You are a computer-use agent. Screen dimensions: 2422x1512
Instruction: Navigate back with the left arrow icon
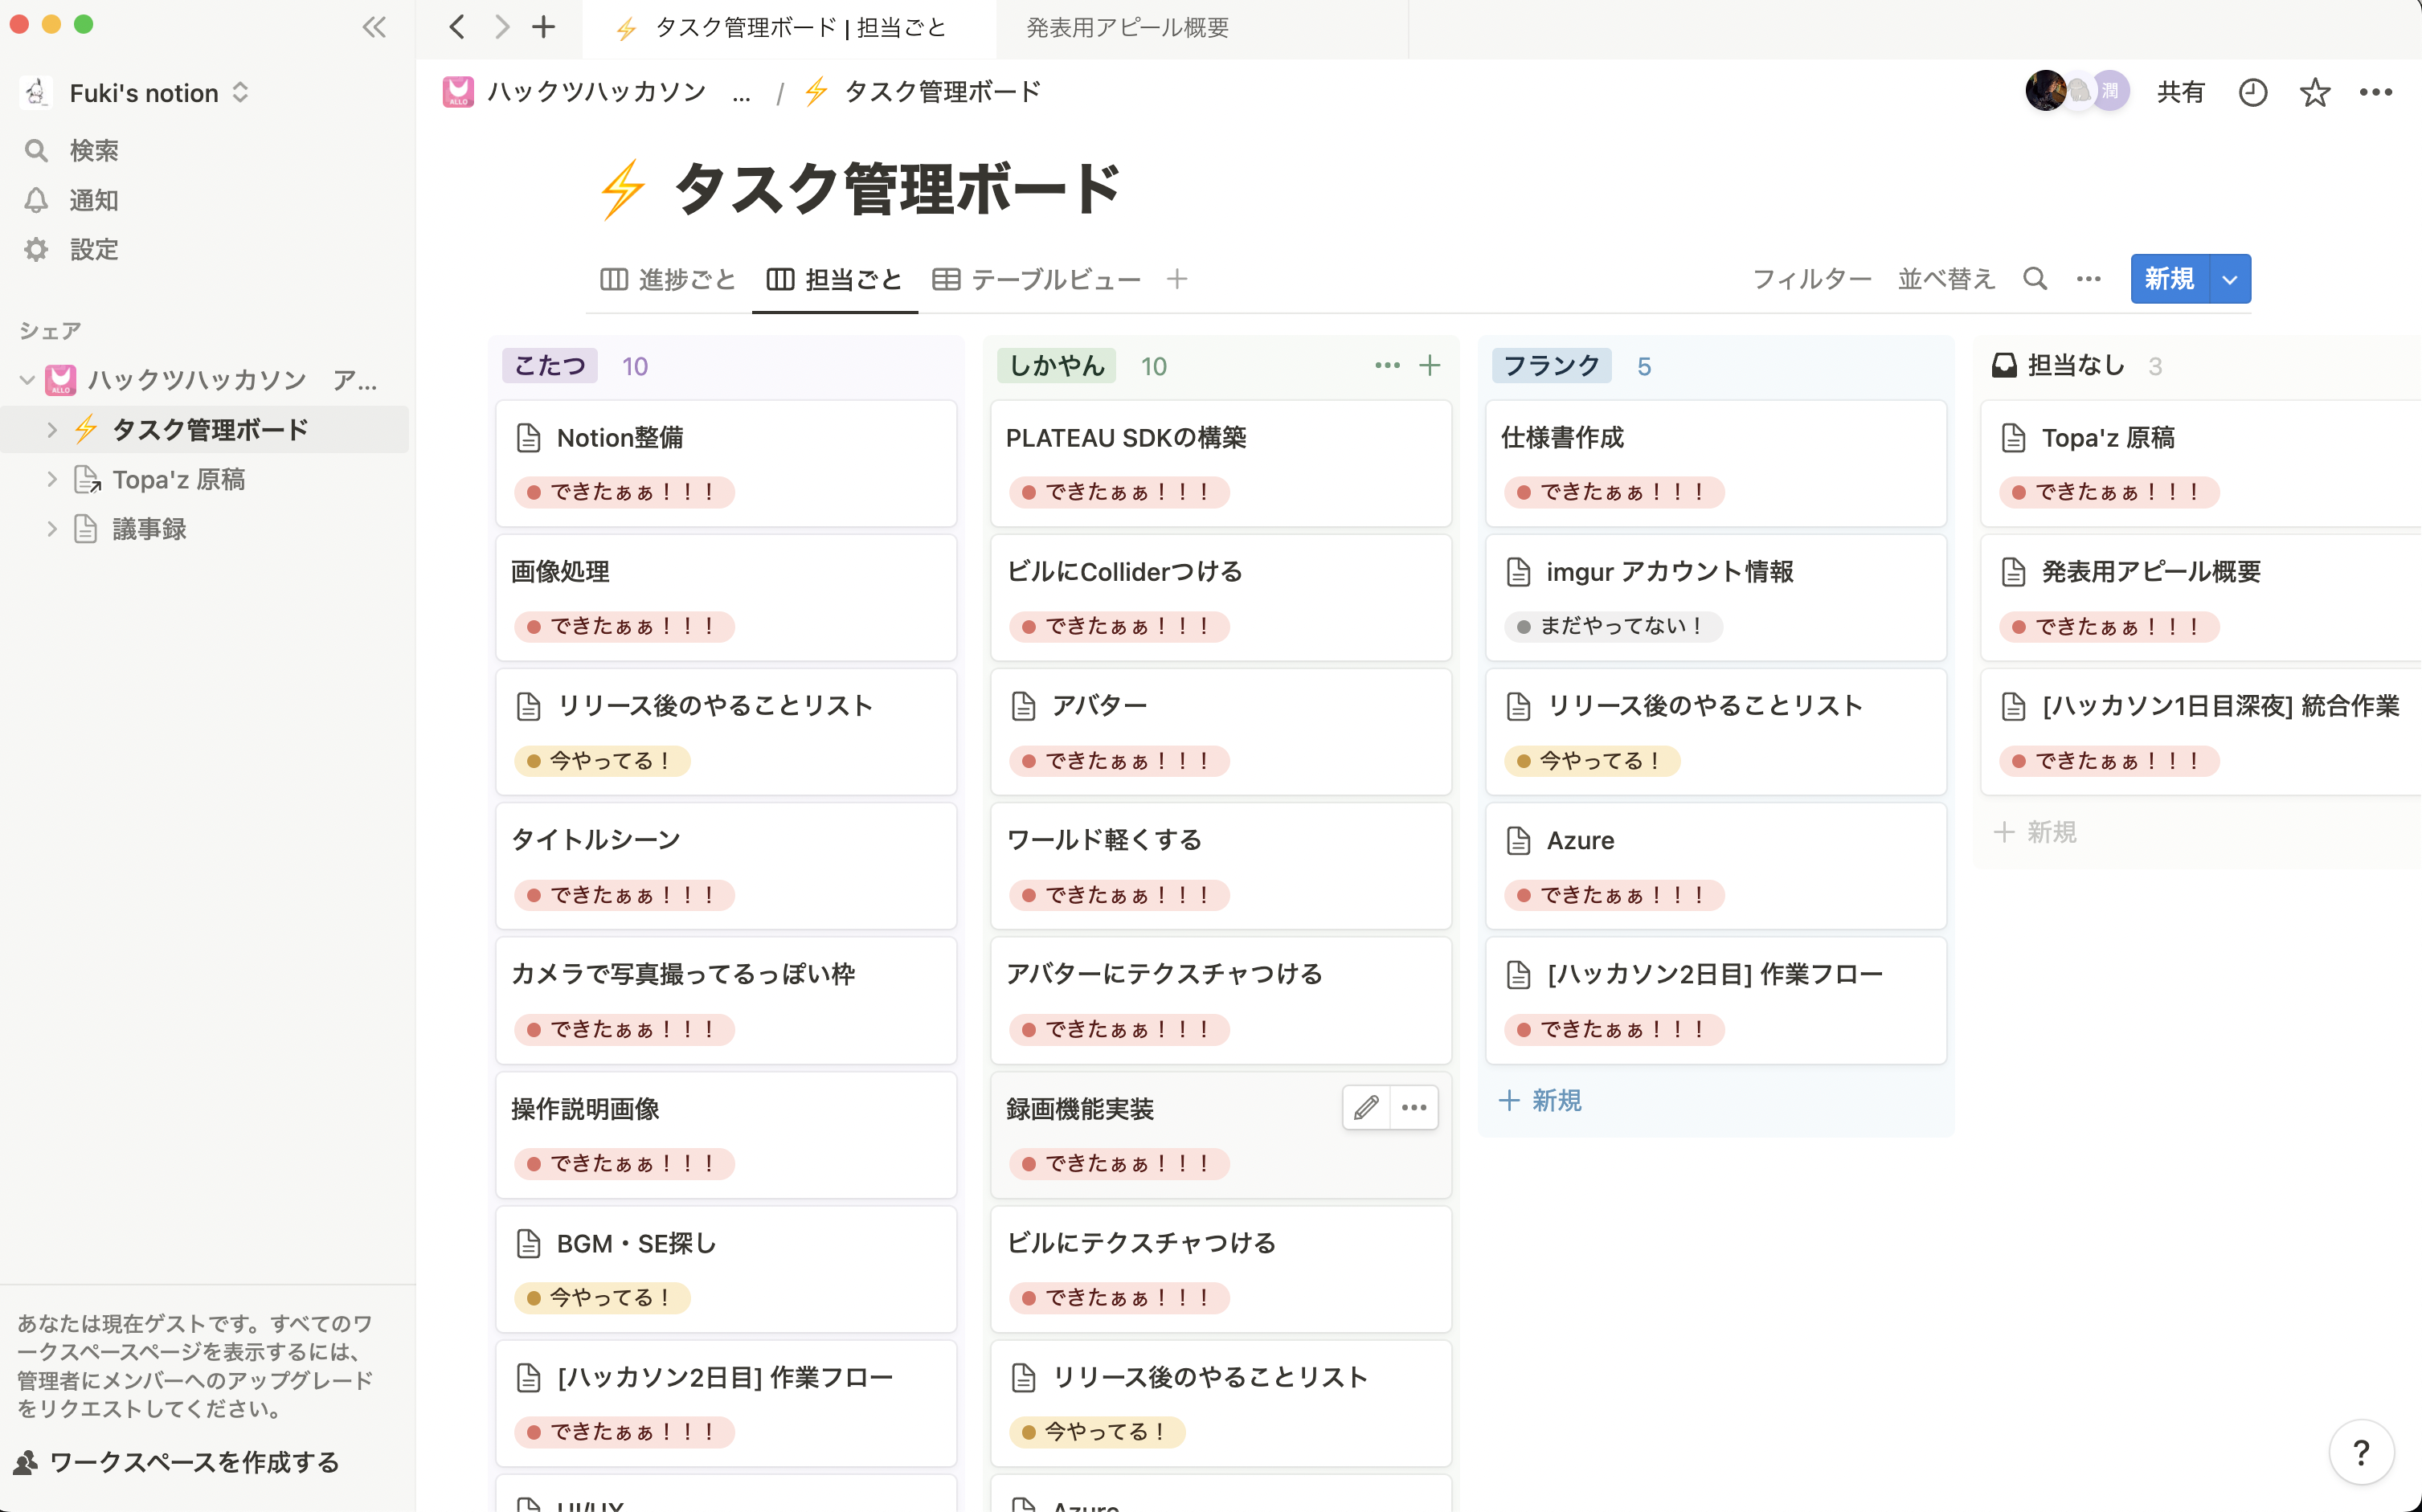(457, 27)
